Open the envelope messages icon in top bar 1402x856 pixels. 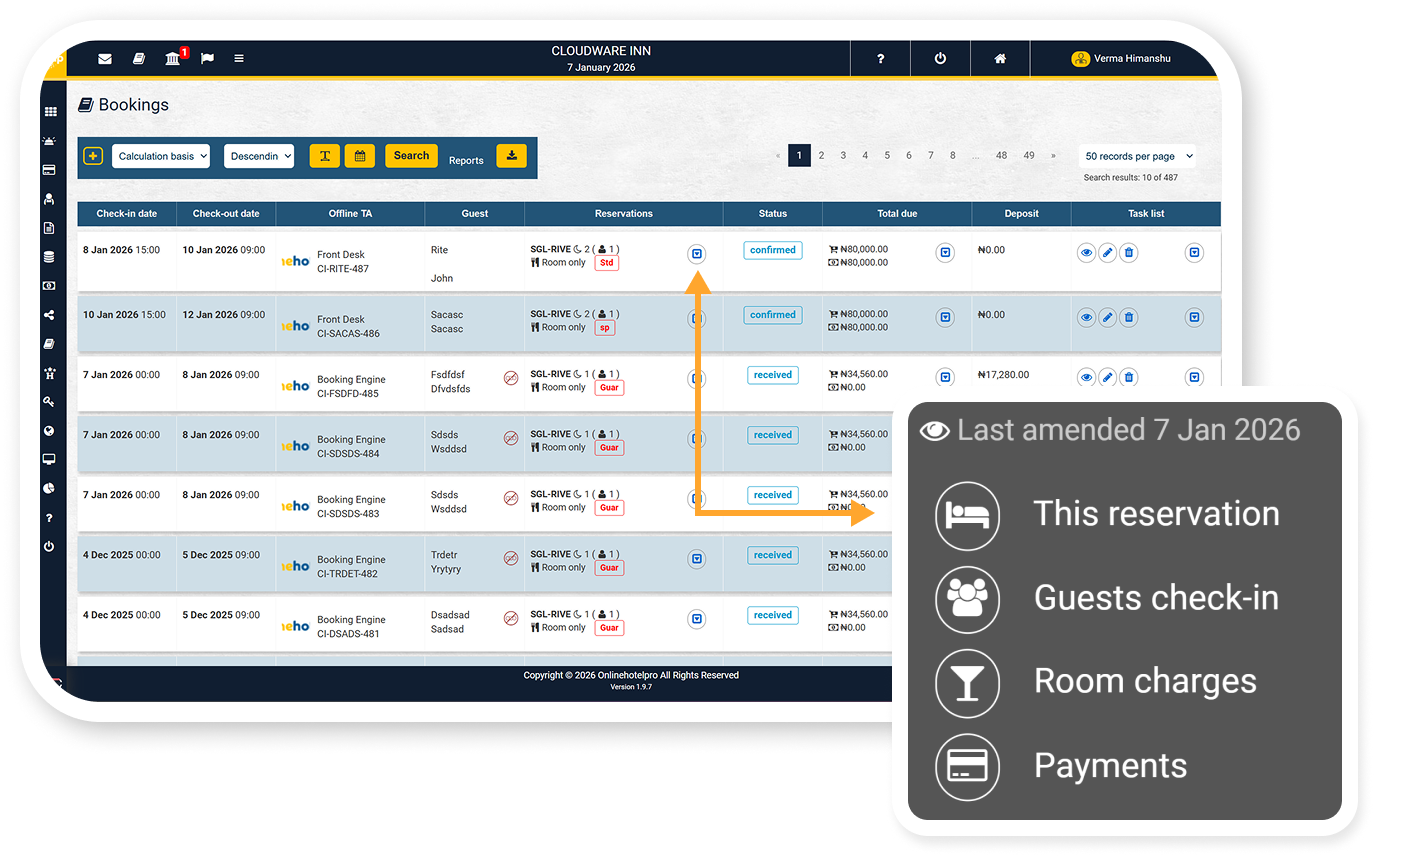[x=105, y=59]
